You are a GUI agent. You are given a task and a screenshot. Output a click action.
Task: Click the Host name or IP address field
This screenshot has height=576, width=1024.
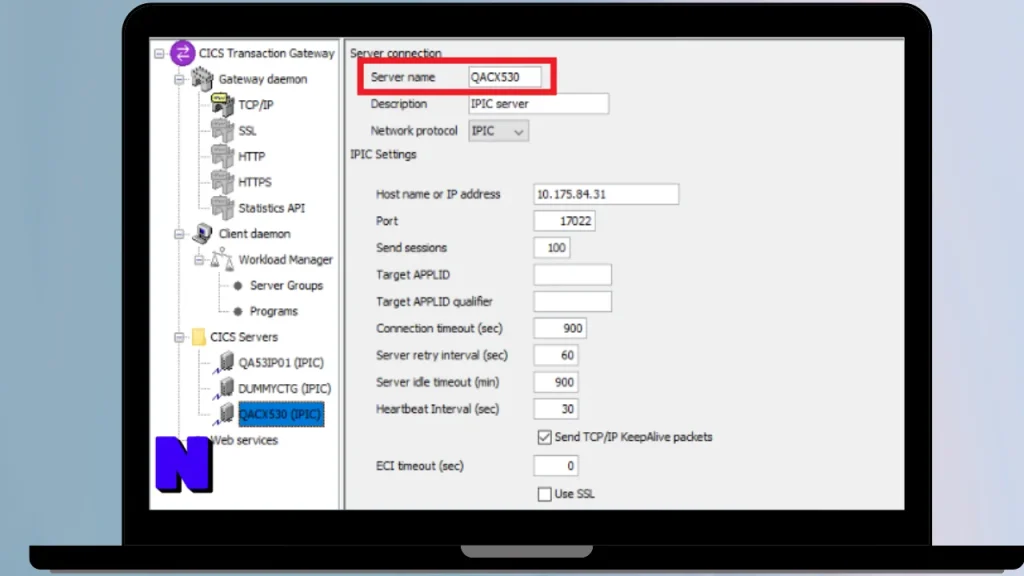click(x=606, y=194)
